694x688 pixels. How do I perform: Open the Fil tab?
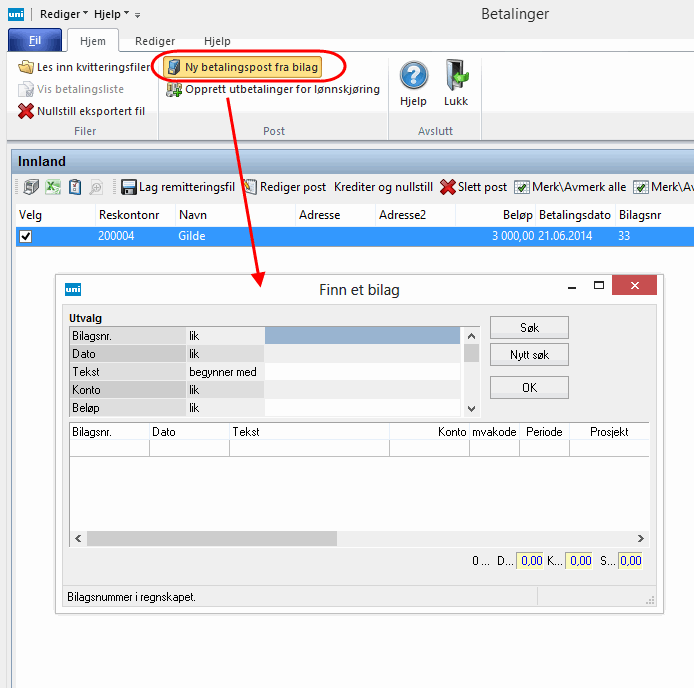coord(34,41)
